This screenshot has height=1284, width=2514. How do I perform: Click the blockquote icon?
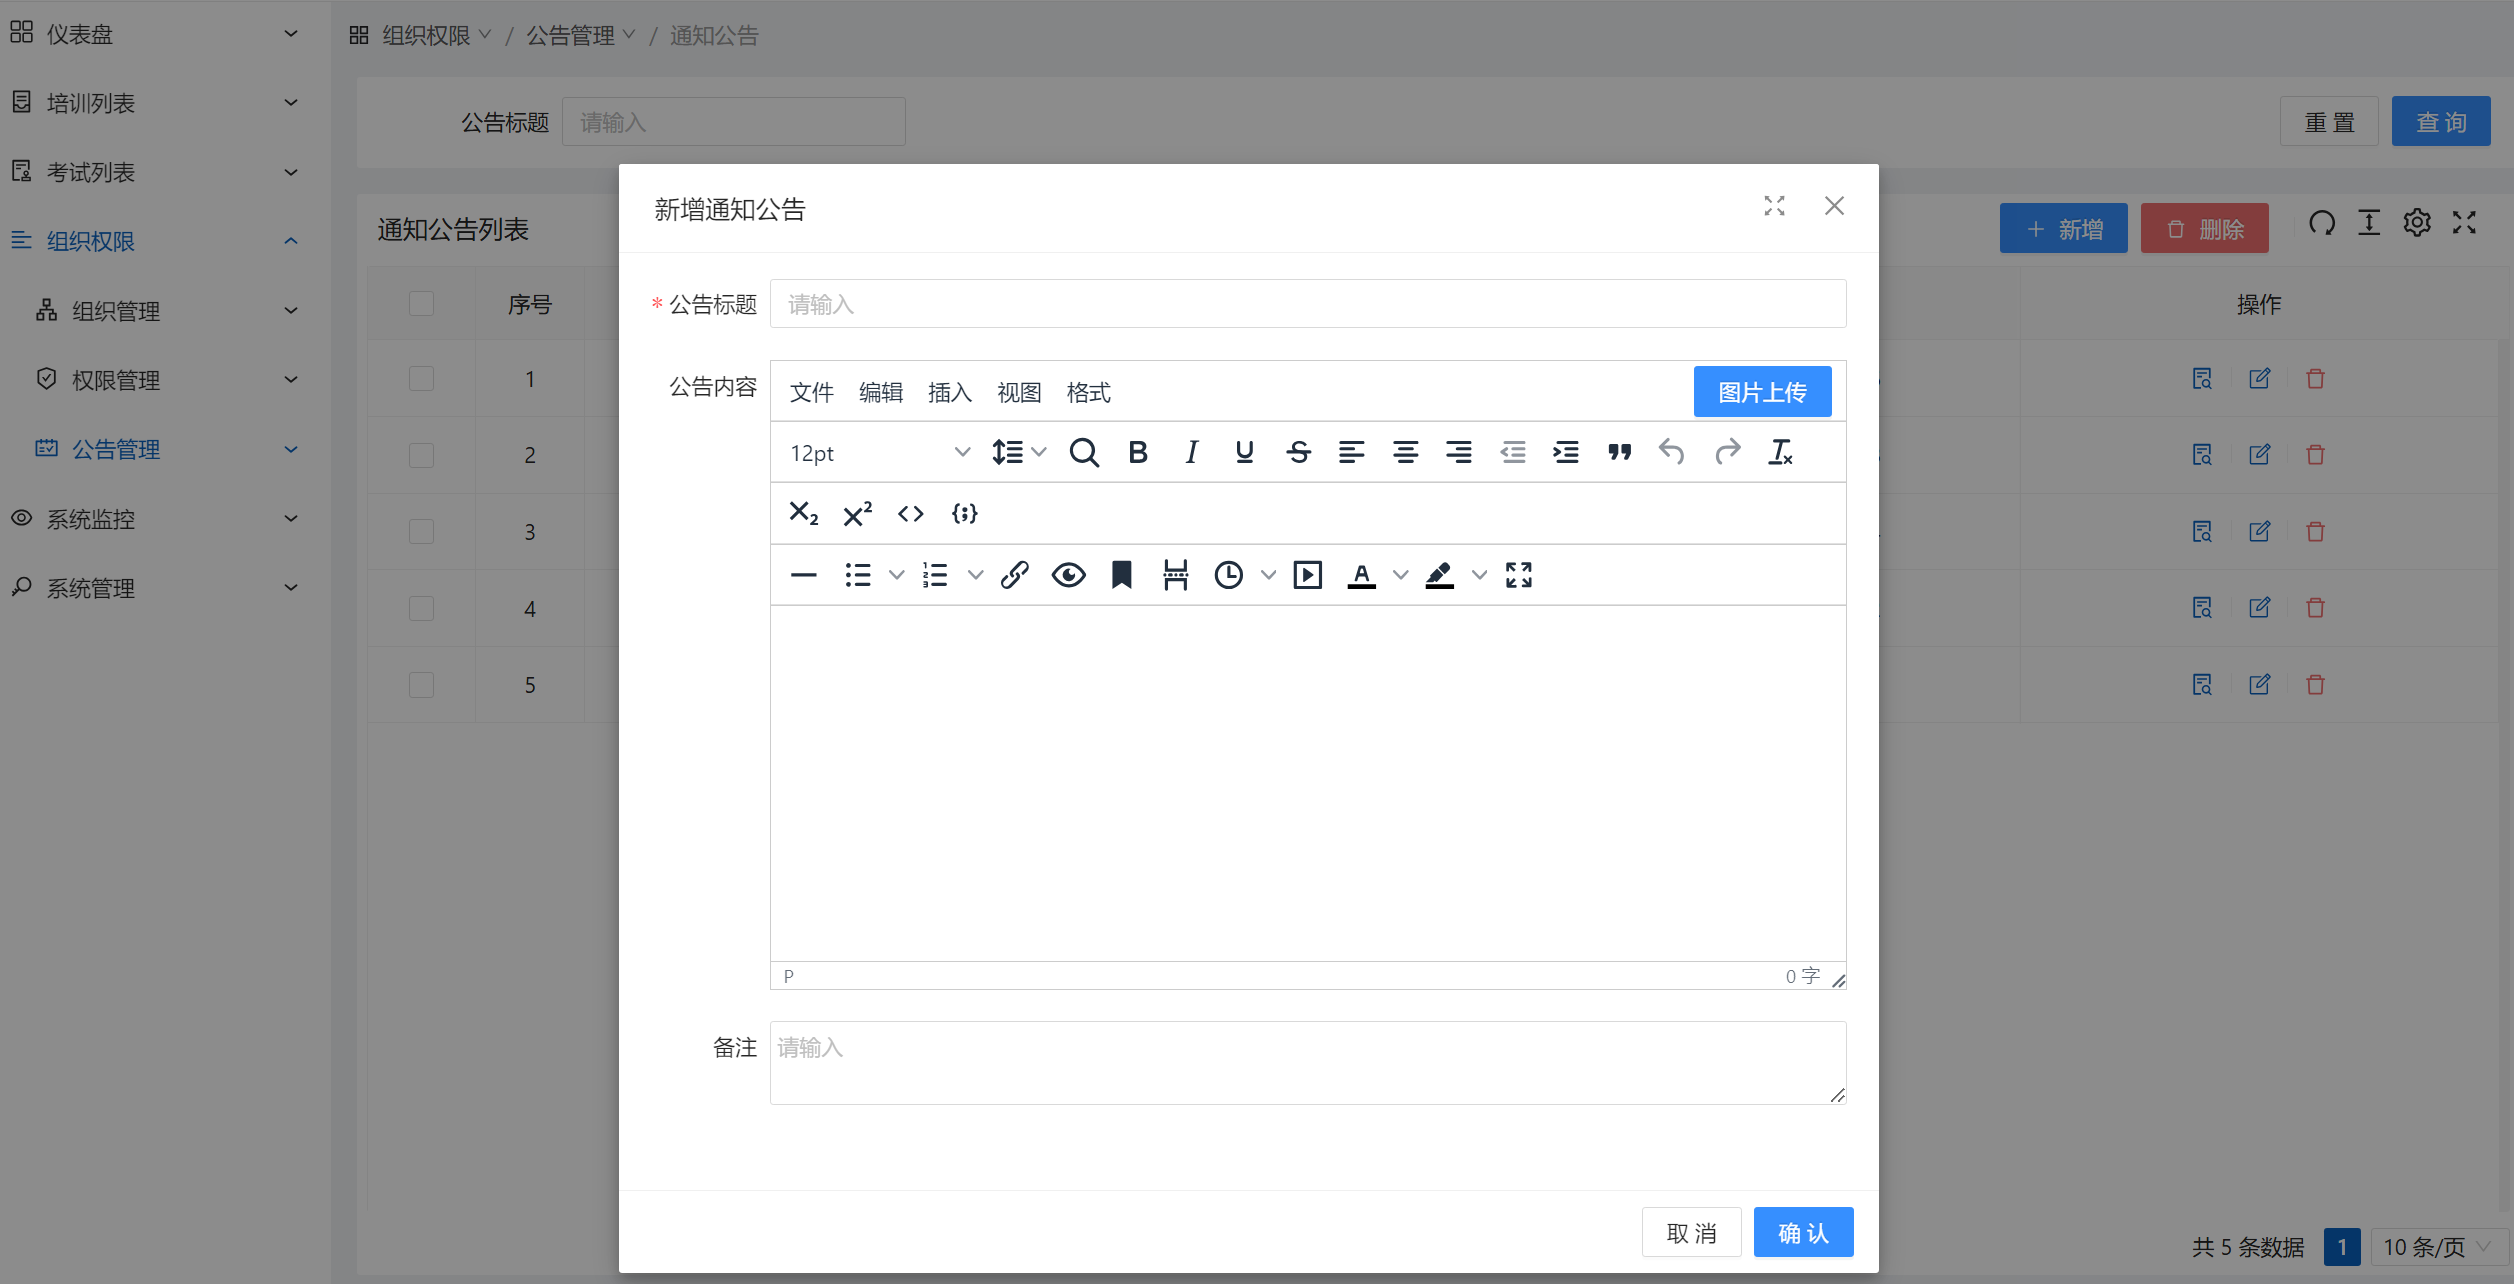[x=1619, y=453]
